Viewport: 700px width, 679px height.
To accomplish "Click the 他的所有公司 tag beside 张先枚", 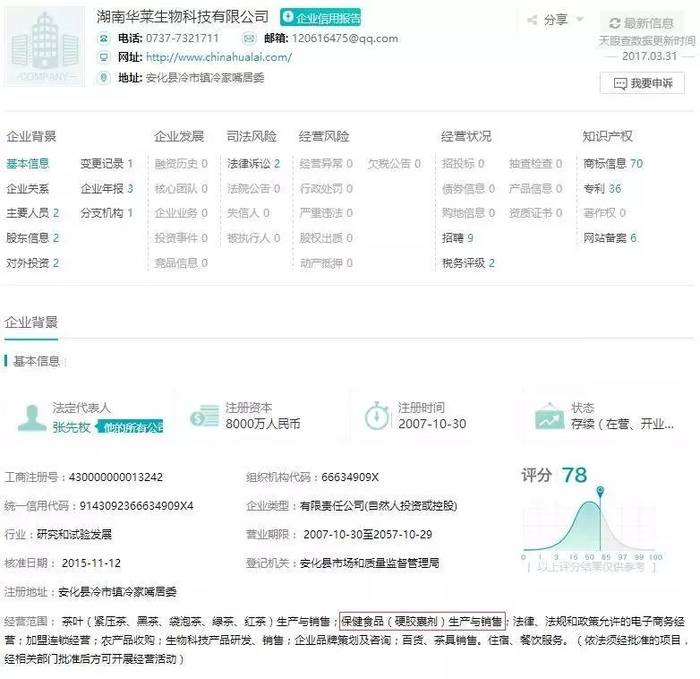I will 129,427.
